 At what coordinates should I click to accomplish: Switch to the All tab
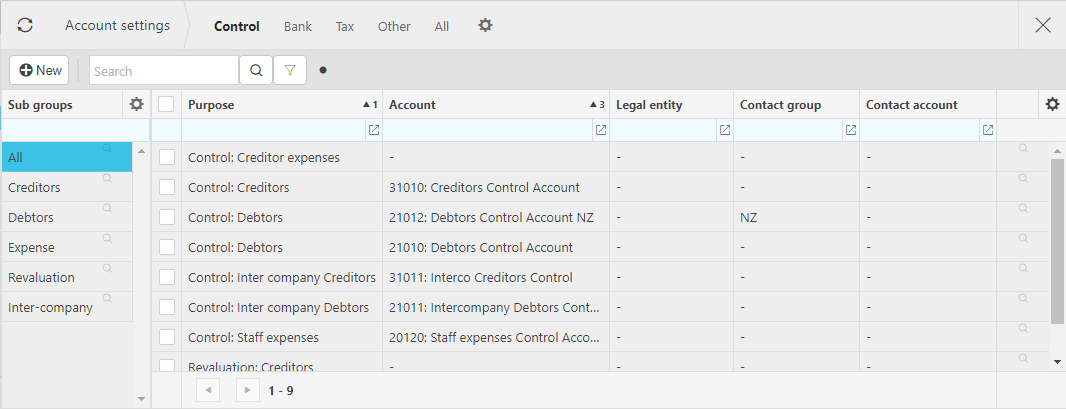click(442, 26)
